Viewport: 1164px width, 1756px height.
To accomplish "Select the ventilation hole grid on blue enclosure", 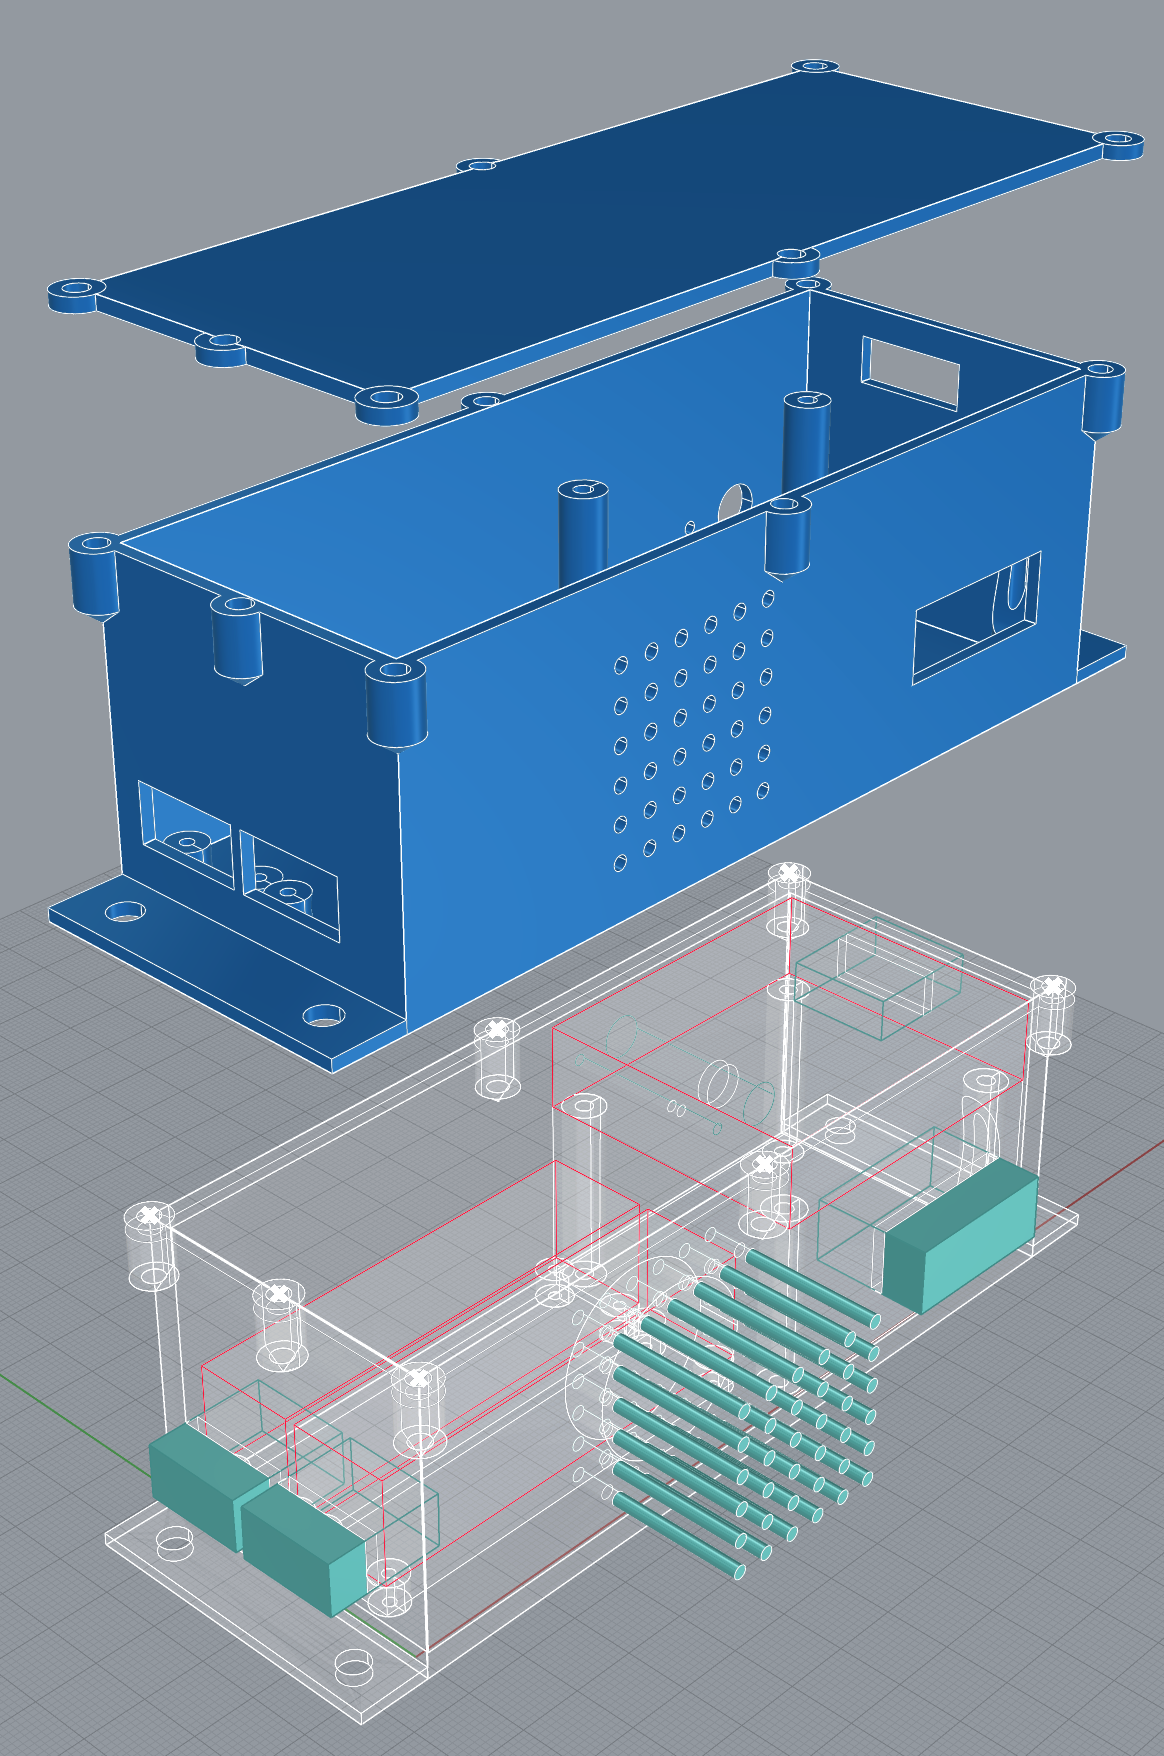I will pos(694,729).
